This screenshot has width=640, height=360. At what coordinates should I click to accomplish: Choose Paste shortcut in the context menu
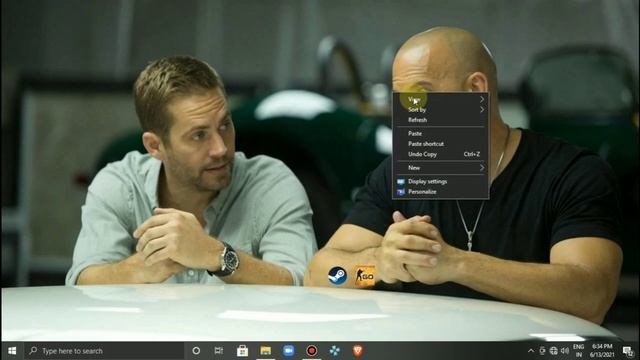[x=440, y=144]
